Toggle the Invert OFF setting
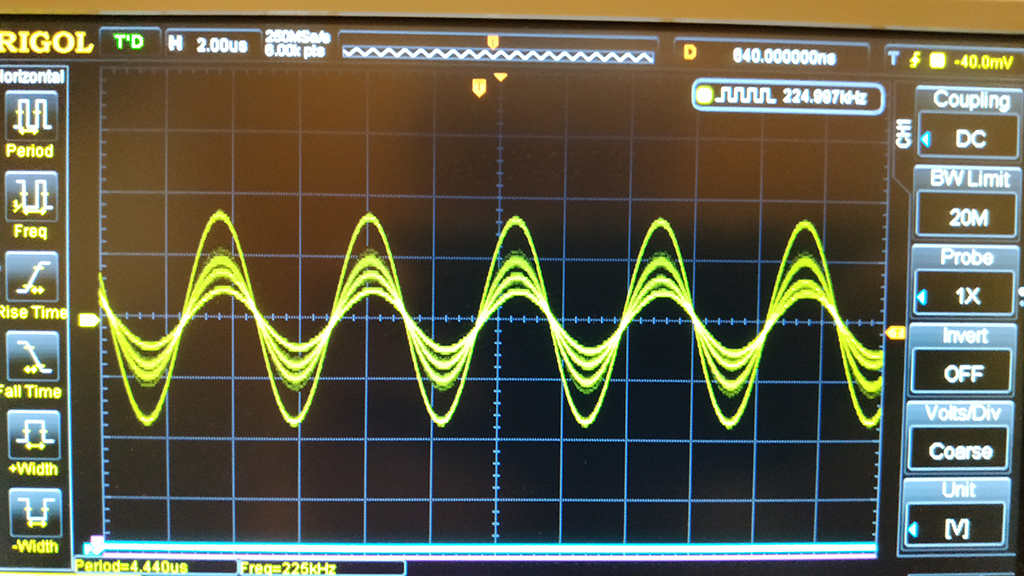This screenshot has width=1024, height=576. click(x=963, y=362)
